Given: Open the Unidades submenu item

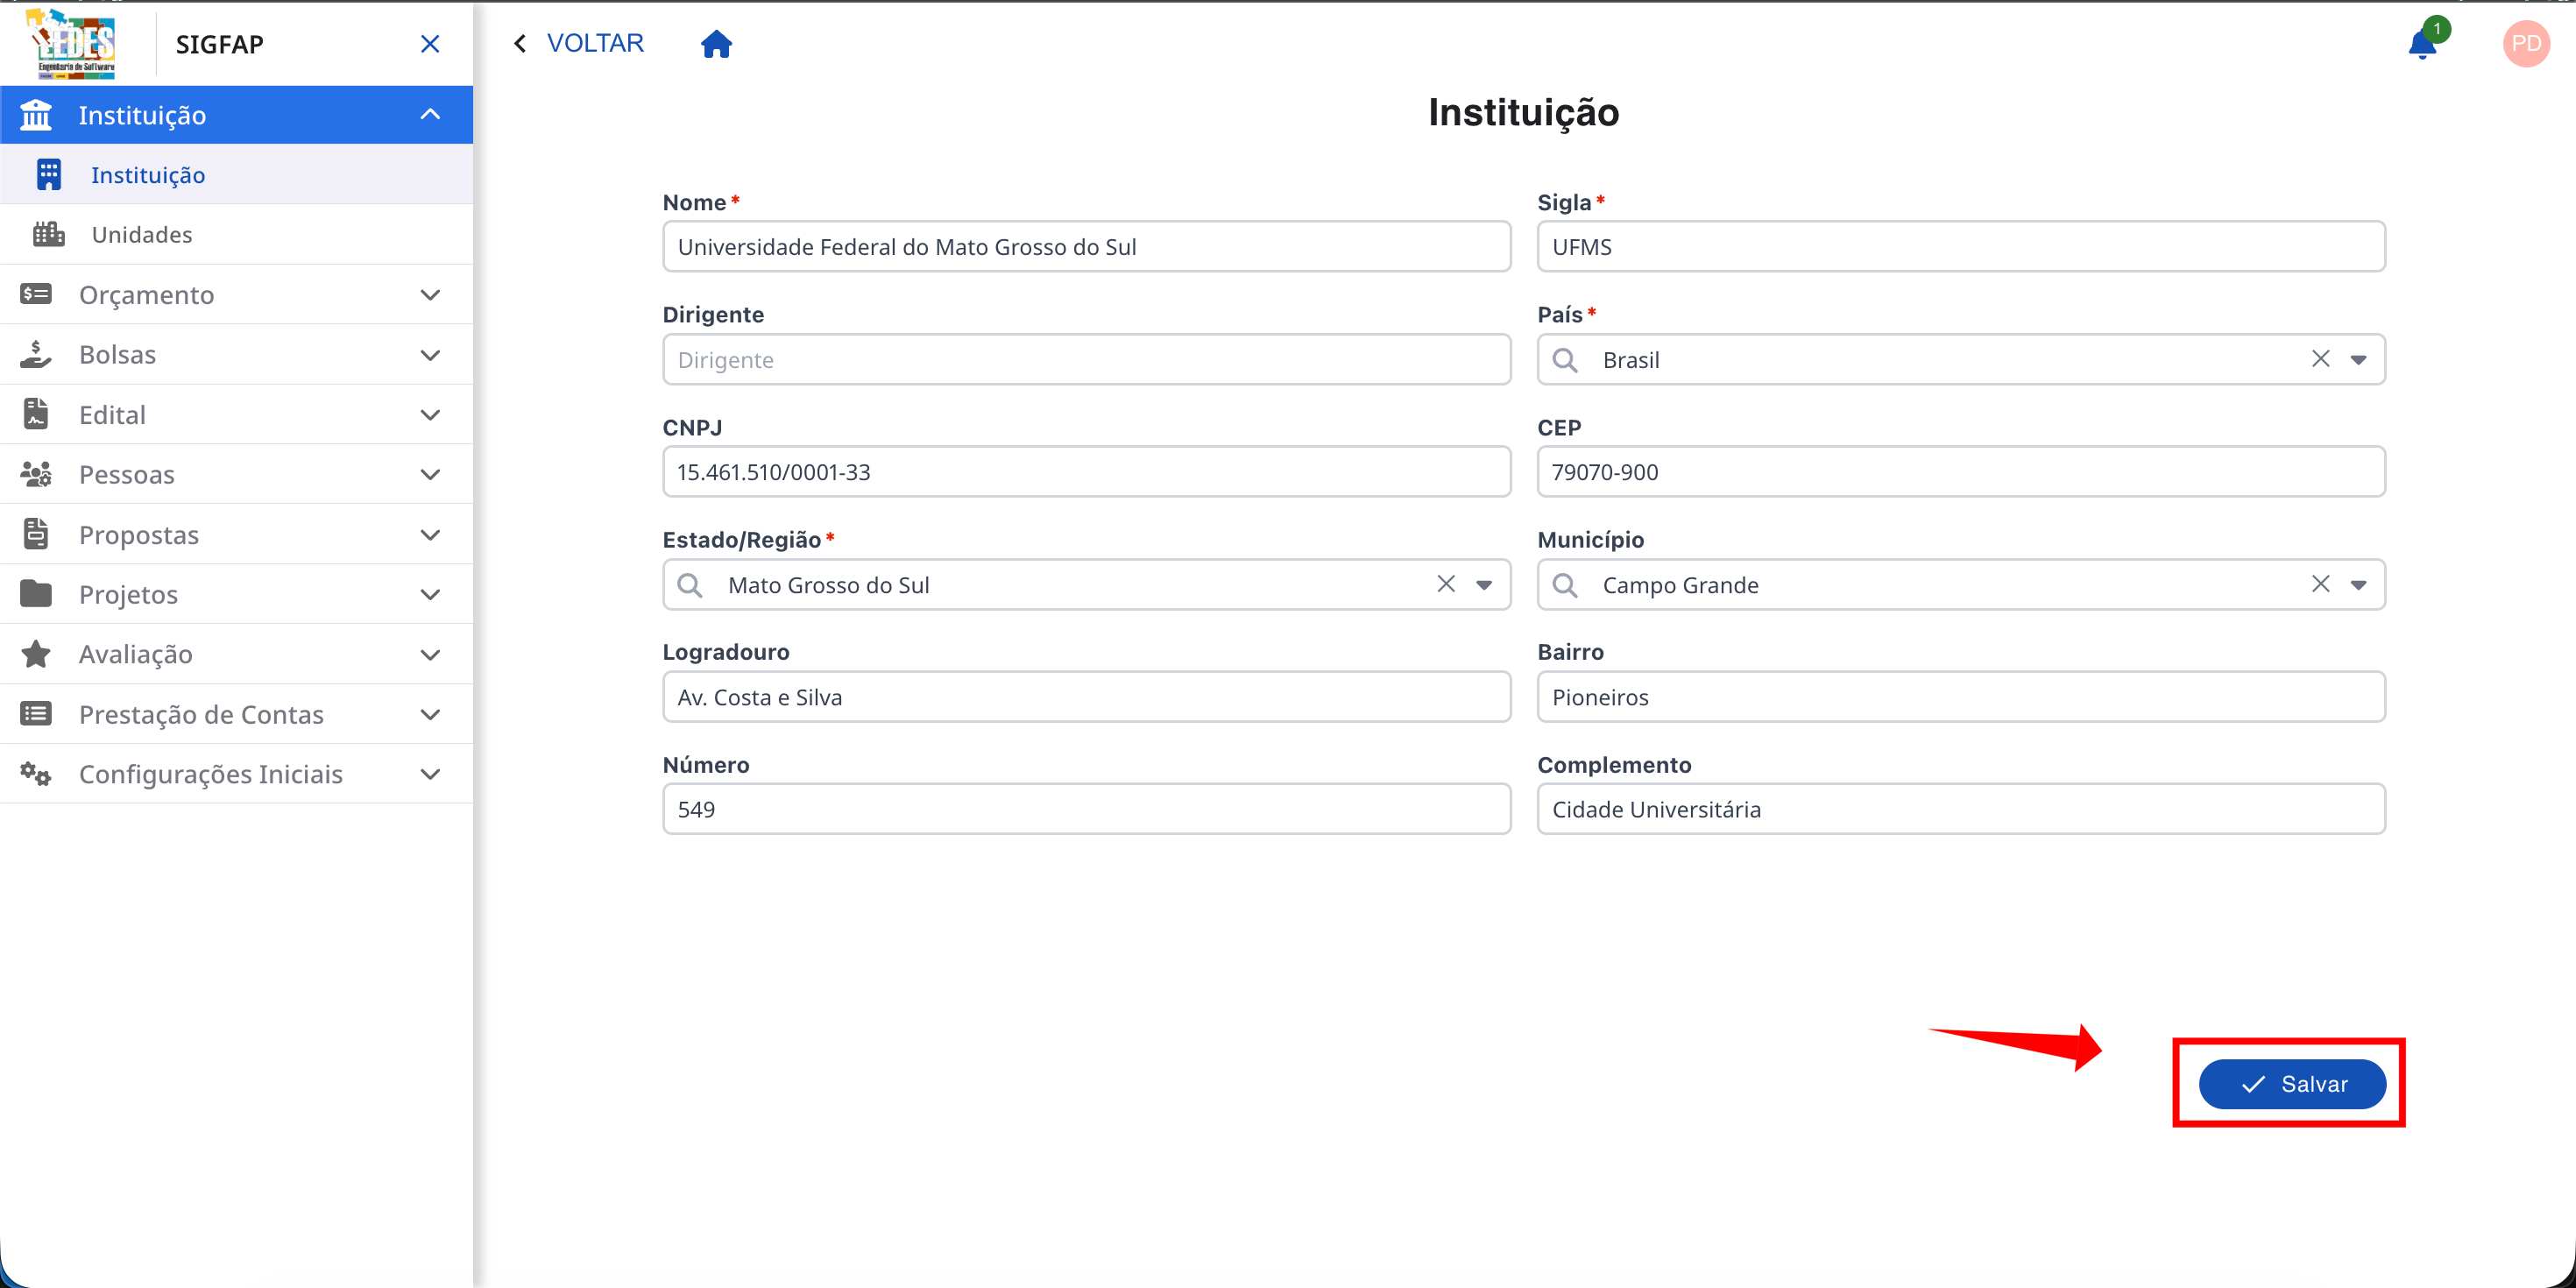Looking at the screenshot, I should point(142,235).
